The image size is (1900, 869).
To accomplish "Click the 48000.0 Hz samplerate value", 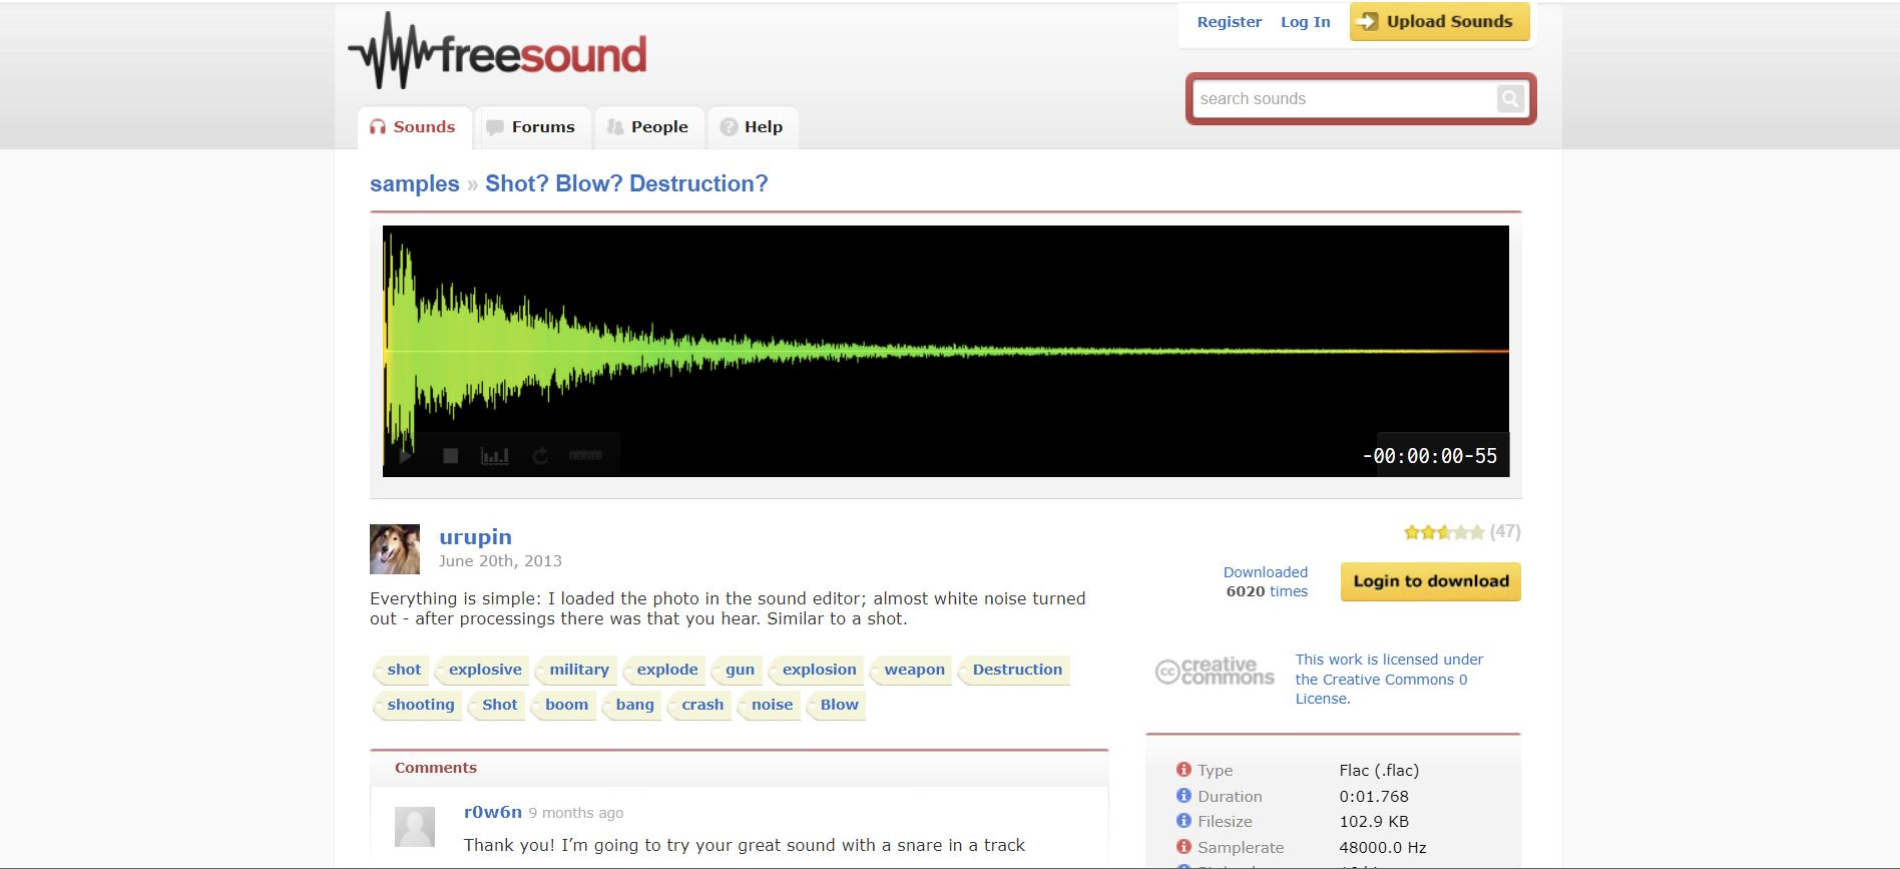I will pos(1383,847).
